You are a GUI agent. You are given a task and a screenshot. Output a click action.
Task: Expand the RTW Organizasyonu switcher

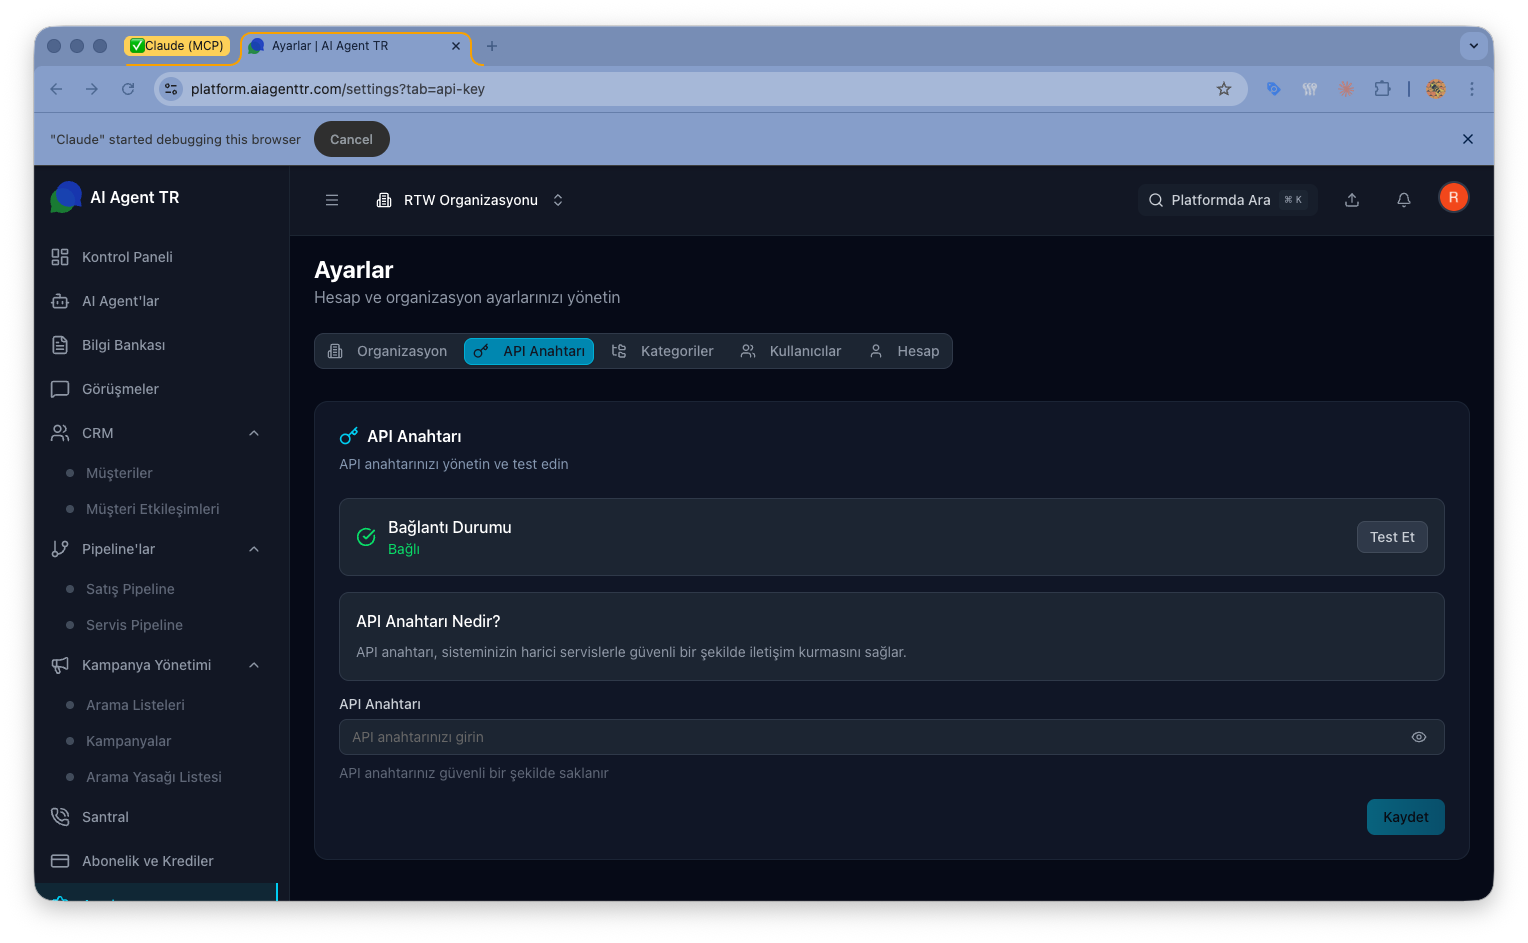(x=558, y=200)
